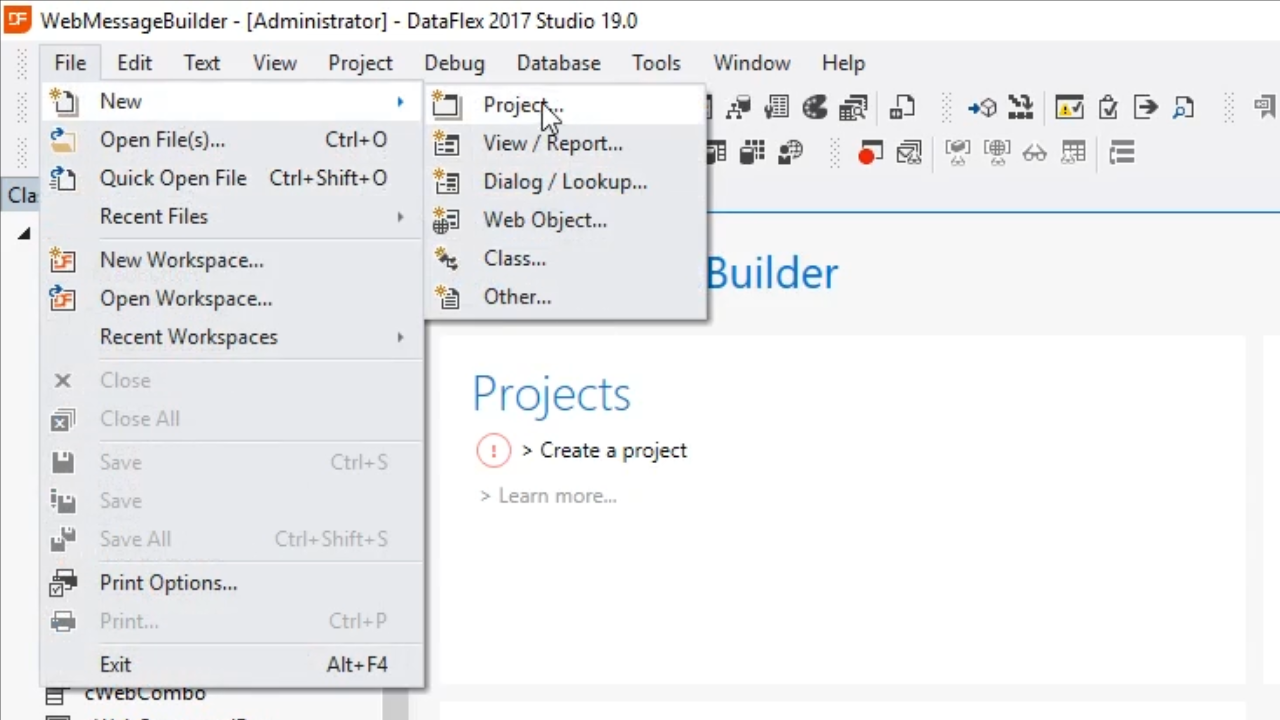This screenshot has width=1280, height=720.
Task: Click the exit arrow page toolbar icon
Action: (x=1145, y=107)
